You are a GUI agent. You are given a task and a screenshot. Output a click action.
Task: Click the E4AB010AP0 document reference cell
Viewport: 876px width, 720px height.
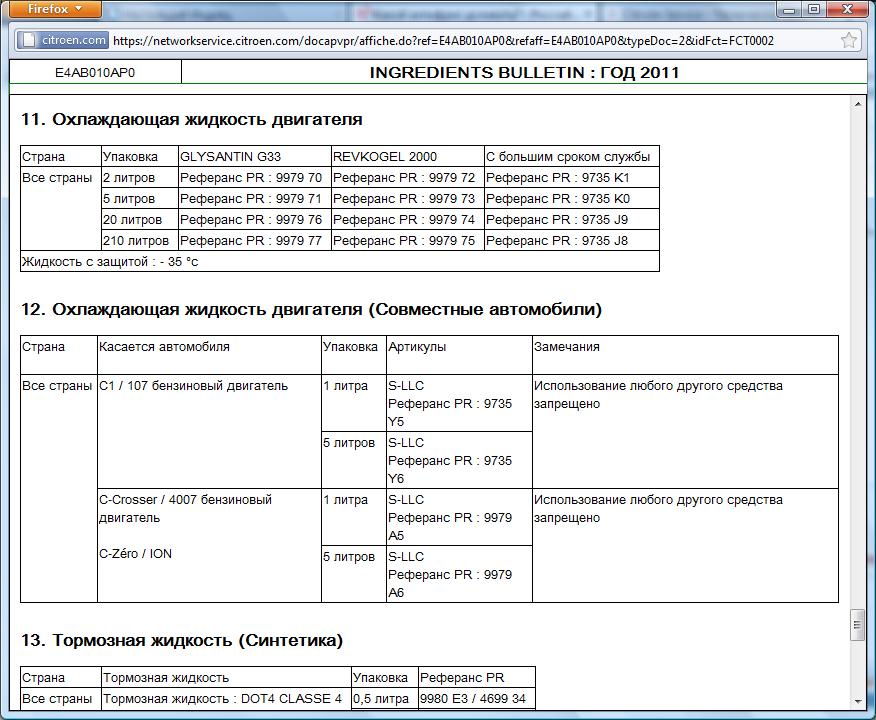(95, 73)
